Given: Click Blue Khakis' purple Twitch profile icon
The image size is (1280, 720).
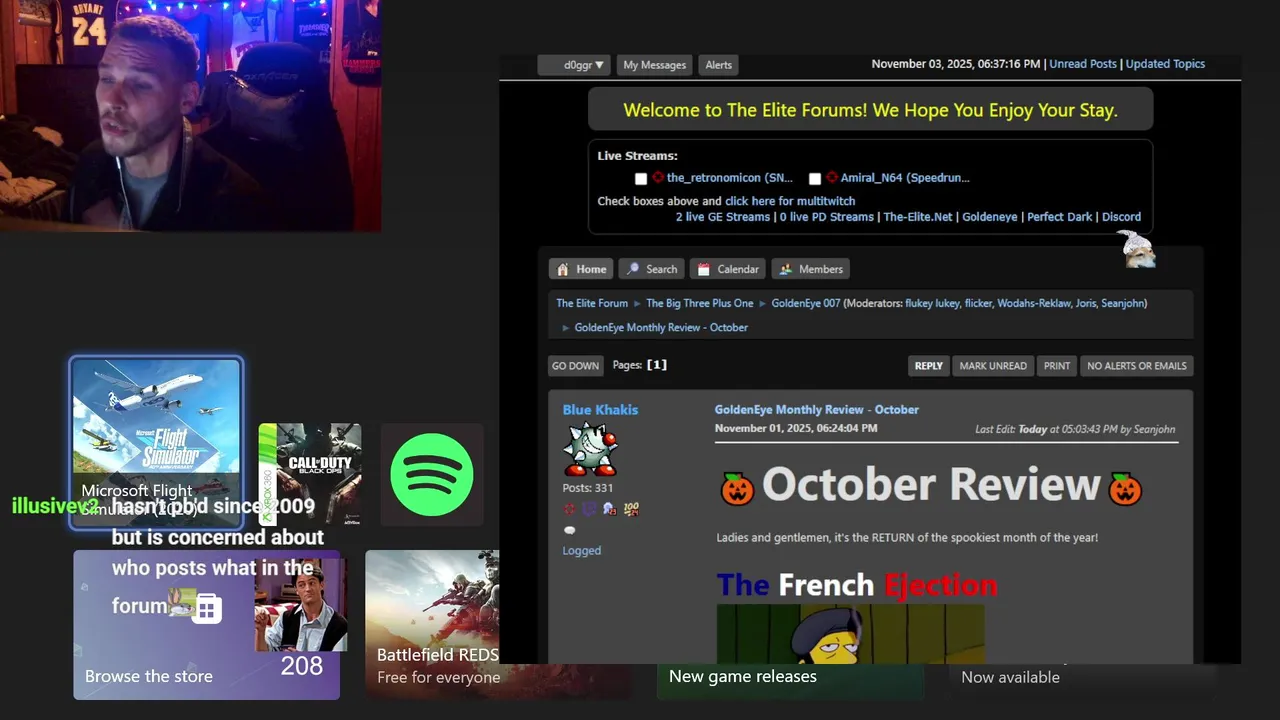Looking at the screenshot, I should pyautogui.click(x=589, y=509).
